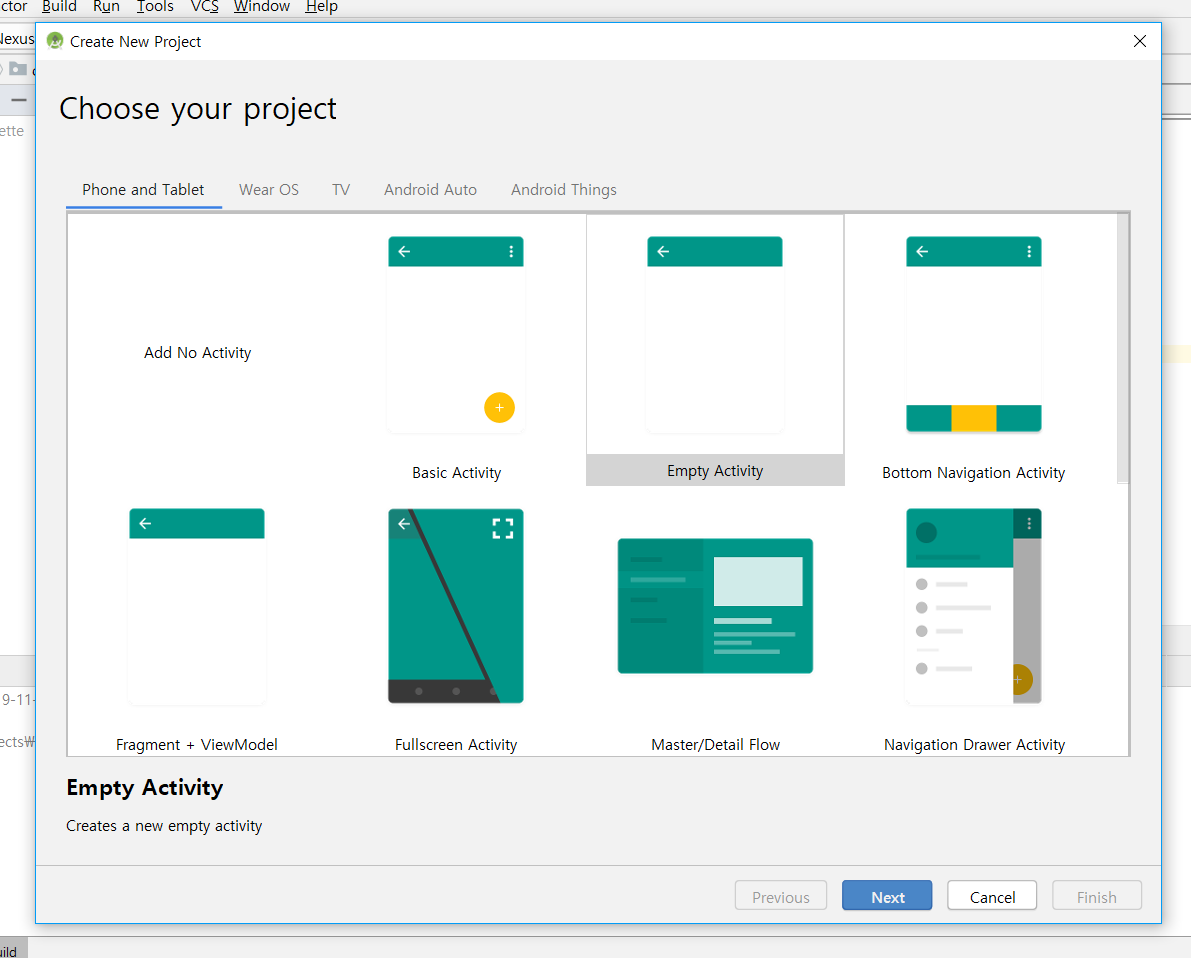Viewport: 1191px width, 958px height.
Task: Select the Basic Activity template thumbnail
Action: point(456,335)
